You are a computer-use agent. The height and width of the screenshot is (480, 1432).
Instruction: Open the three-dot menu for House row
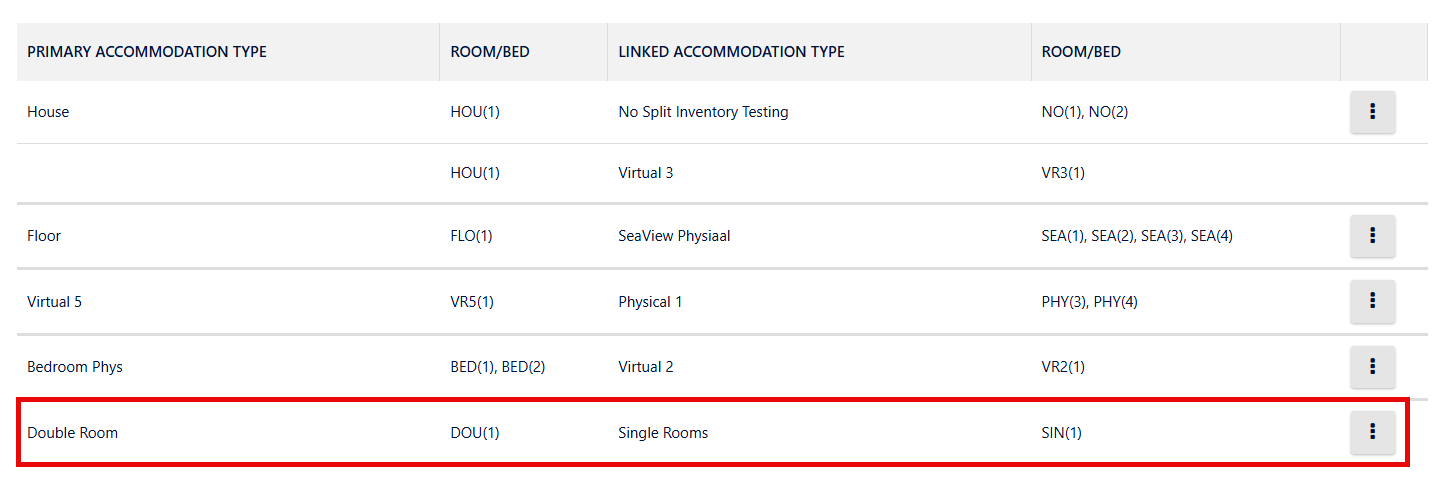click(x=1372, y=111)
